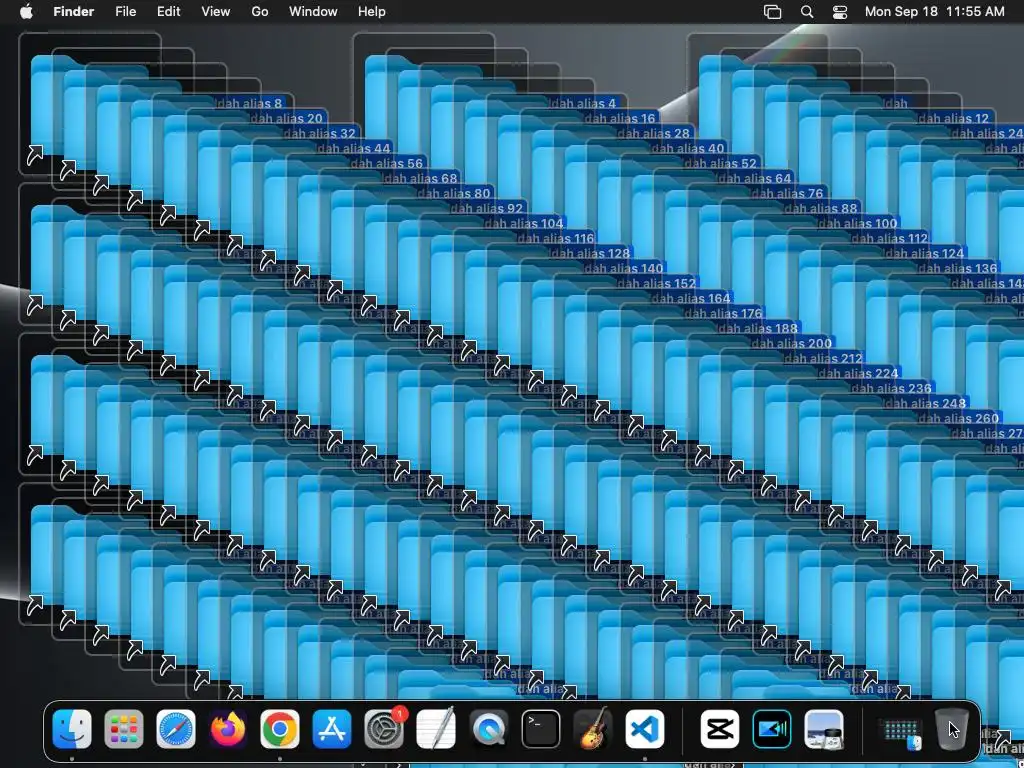The image size is (1024, 768).
Task: Open the File menu
Action: tap(125, 12)
